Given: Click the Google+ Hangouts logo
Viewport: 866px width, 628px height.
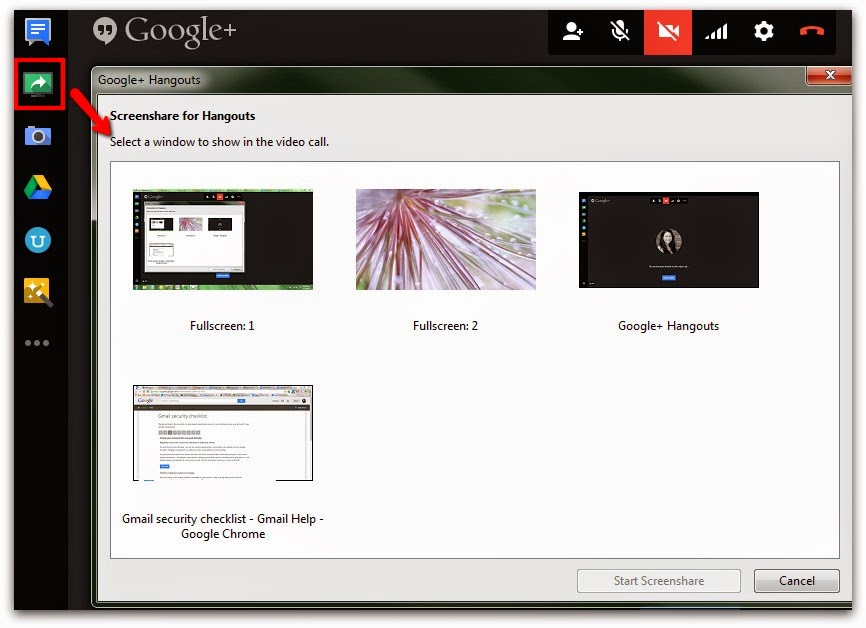Looking at the screenshot, I should [x=165, y=31].
